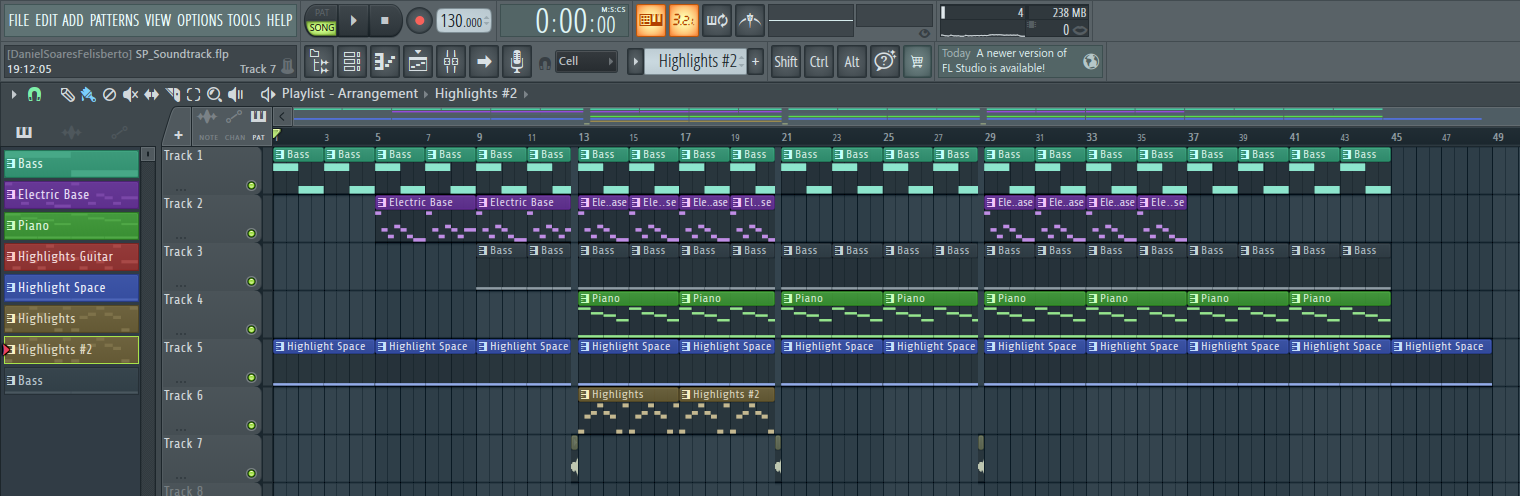Screen dimensions: 1520x496
Task: Expand pattern selector arrow before Highlights #2
Action: 635,62
